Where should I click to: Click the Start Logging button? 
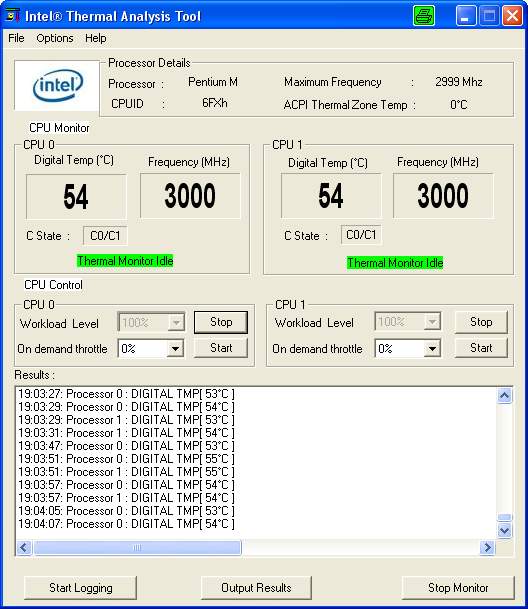pos(80,588)
